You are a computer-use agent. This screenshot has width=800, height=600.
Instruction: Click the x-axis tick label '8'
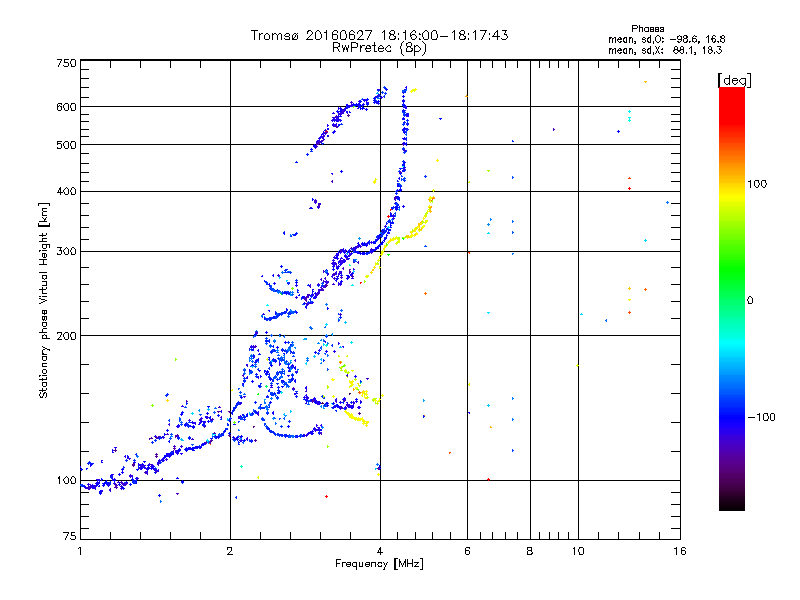coord(530,551)
